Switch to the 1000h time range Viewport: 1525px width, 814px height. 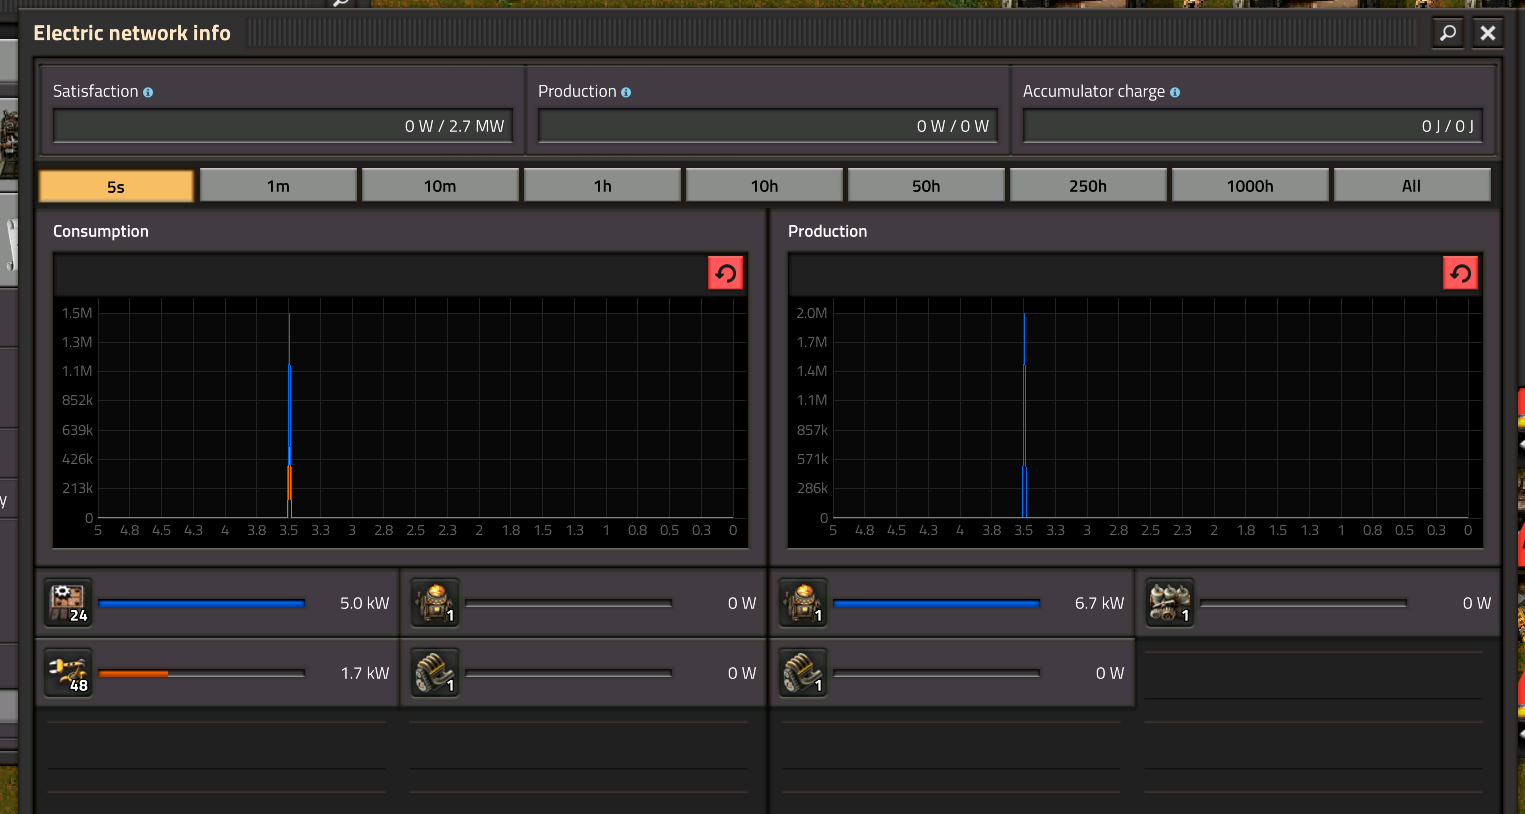(1250, 186)
